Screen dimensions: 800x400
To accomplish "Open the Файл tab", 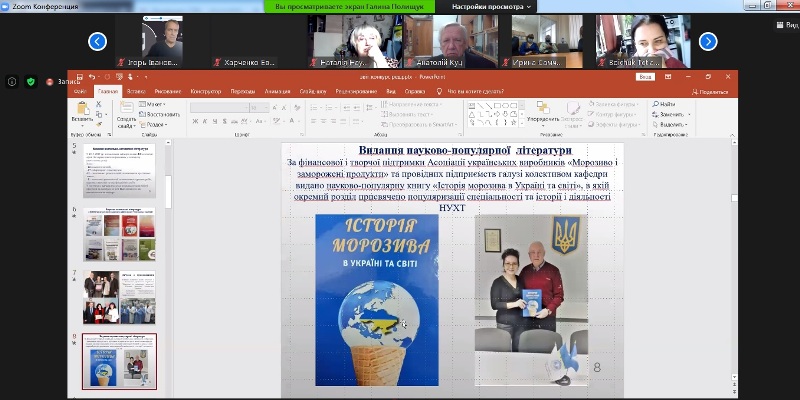I will click(80, 91).
